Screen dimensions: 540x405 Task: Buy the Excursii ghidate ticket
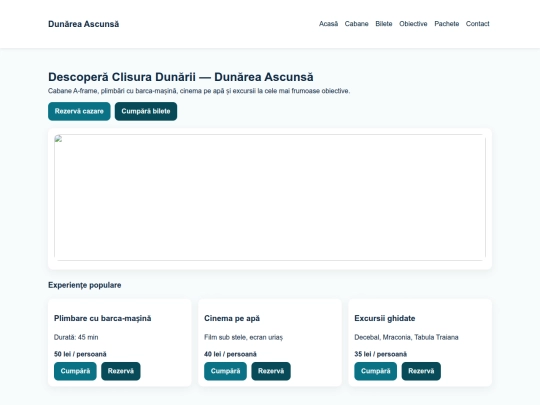(x=375, y=371)
